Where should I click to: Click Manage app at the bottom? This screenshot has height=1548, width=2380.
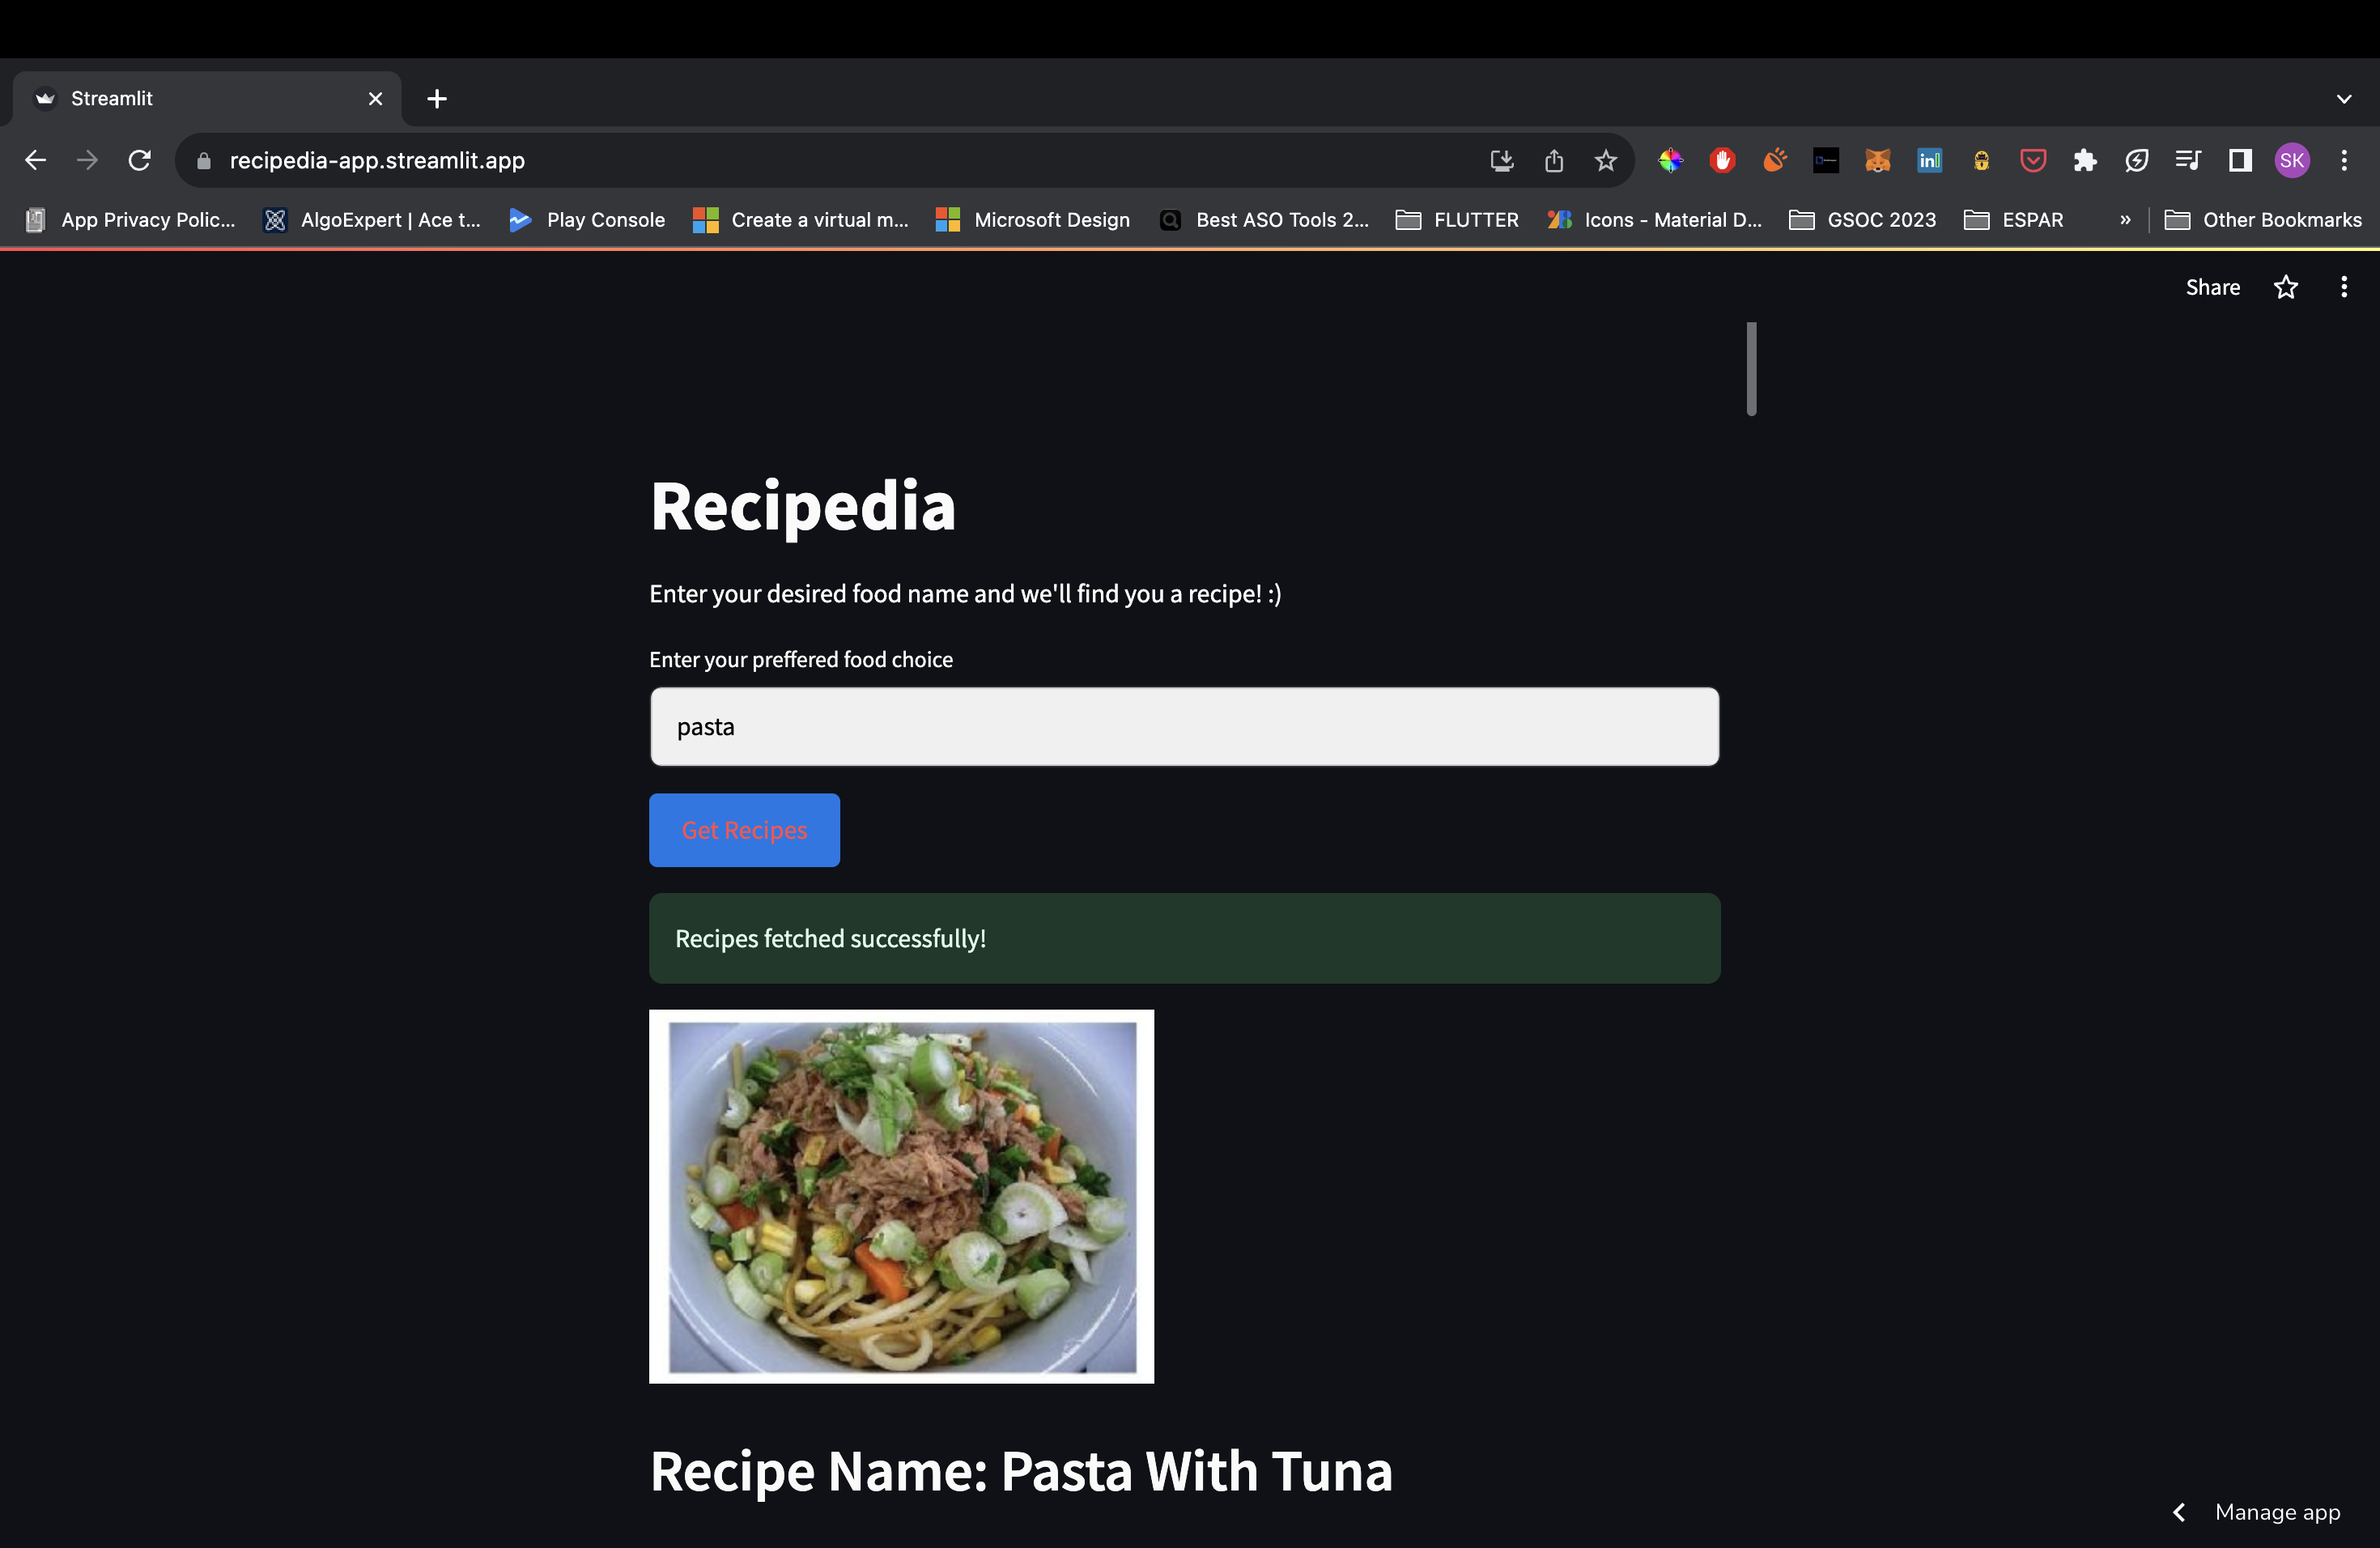(2277, 1512)
